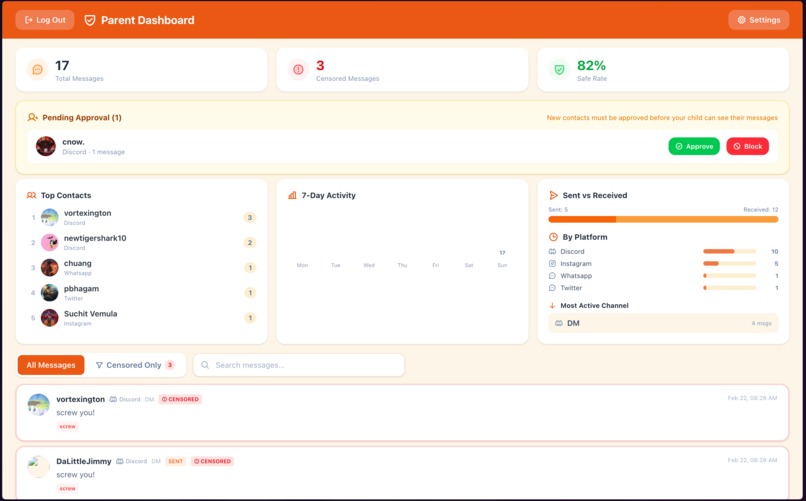This screenshot has height=501, width=806.
Task: Select pbhagam in Top Contacts
Action: (x=141, y=293)
